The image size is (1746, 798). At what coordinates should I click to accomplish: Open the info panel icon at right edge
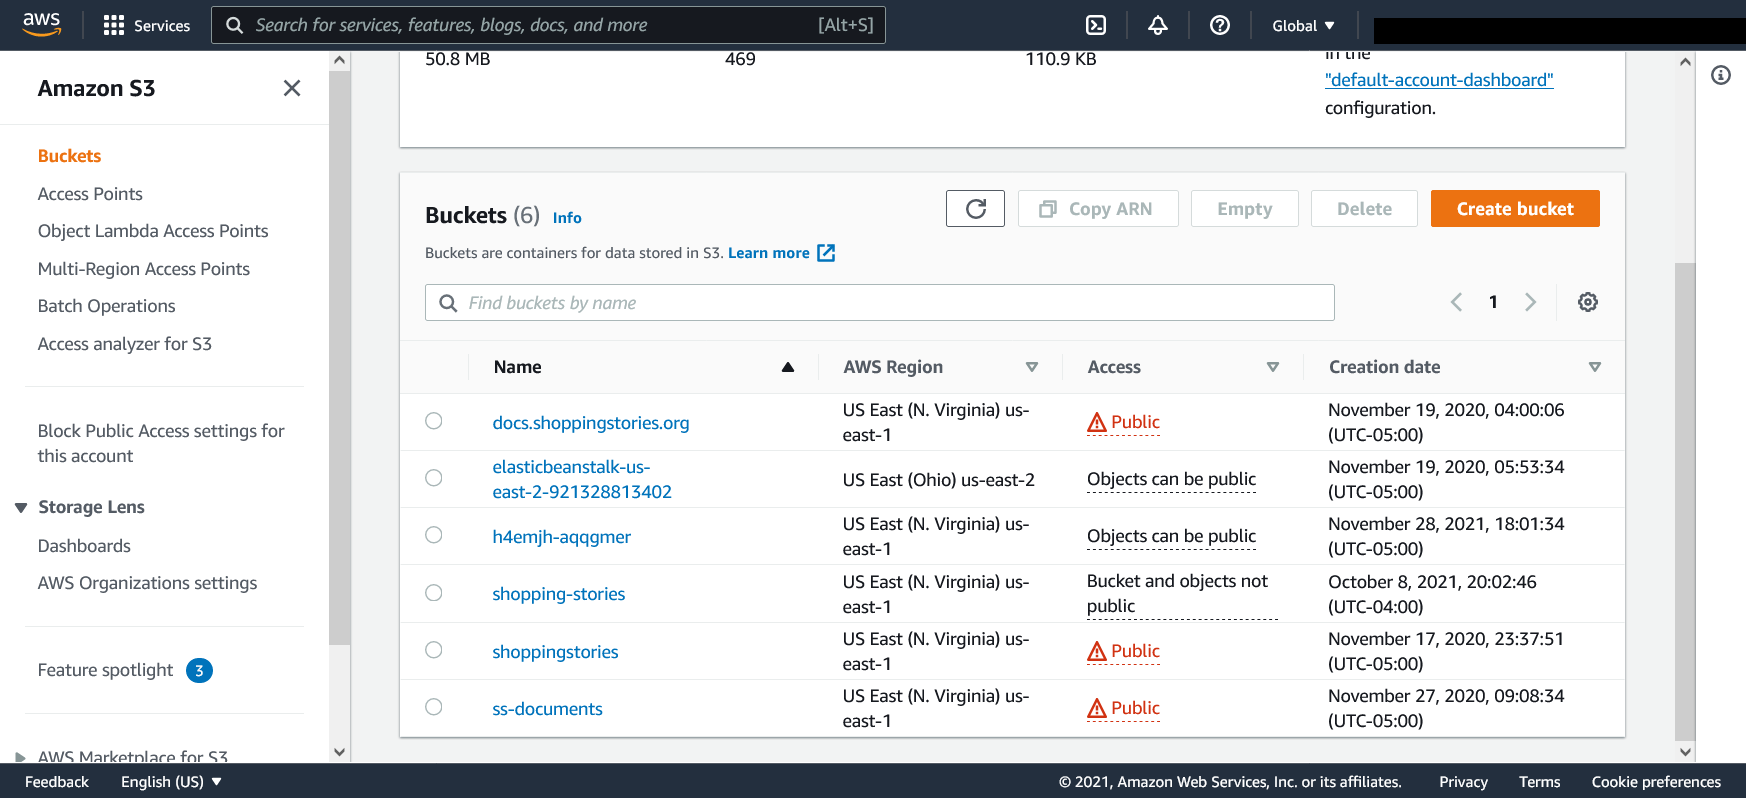pyautogui.click(x=1721, y=75)
